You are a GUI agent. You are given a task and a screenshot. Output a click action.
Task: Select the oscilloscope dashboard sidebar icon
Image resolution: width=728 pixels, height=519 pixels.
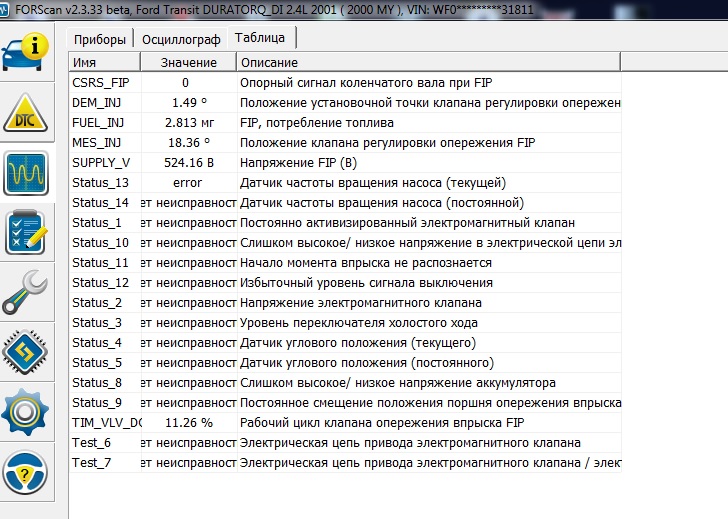(x=26, y=173)
